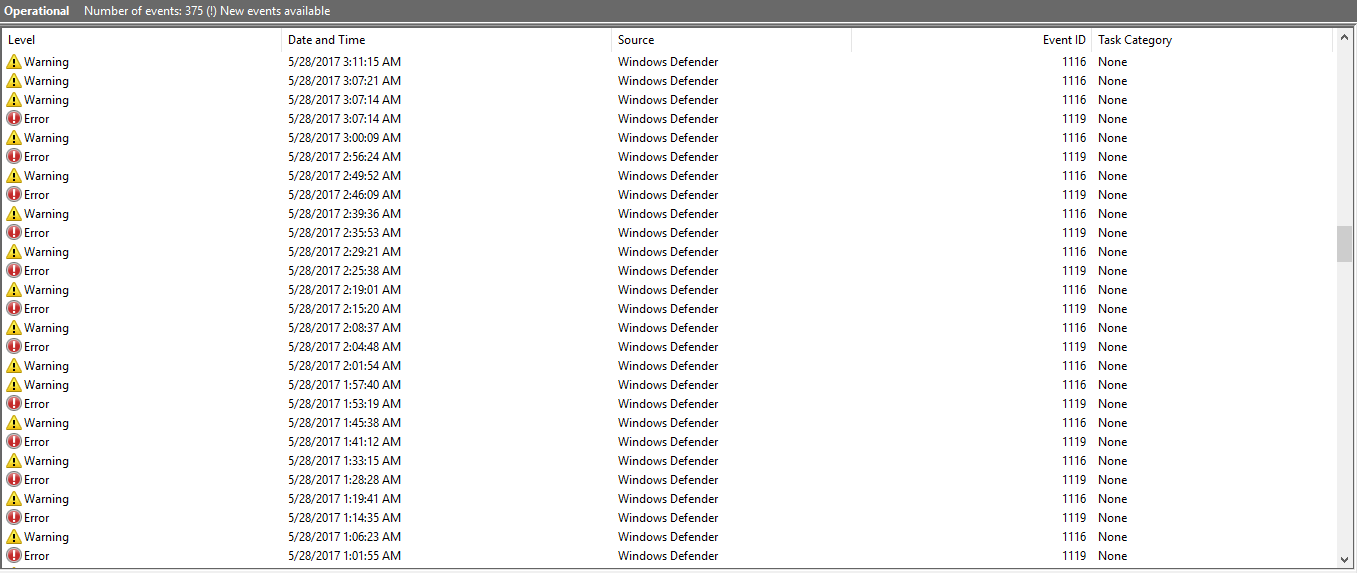Sort by the Date and Time column header
The width and height of the screenshot is (1357, 573).
(445, 40)
